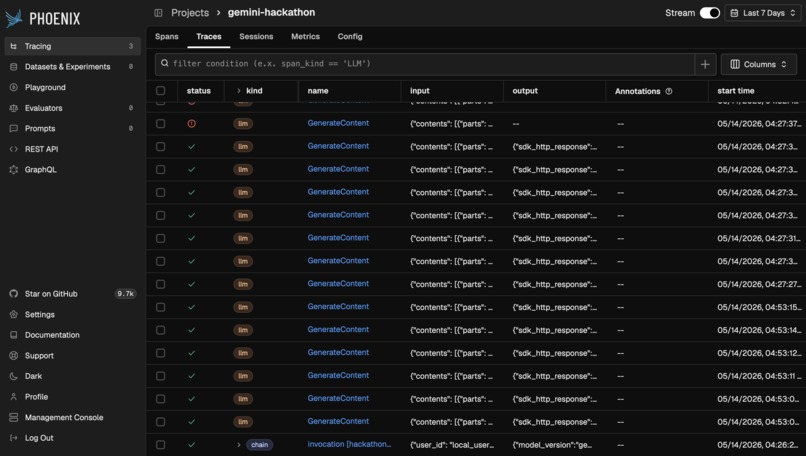Select checkbox of the invocation chain row
Image resolution: width=806 pixels, height=456 pixels.
160,445
